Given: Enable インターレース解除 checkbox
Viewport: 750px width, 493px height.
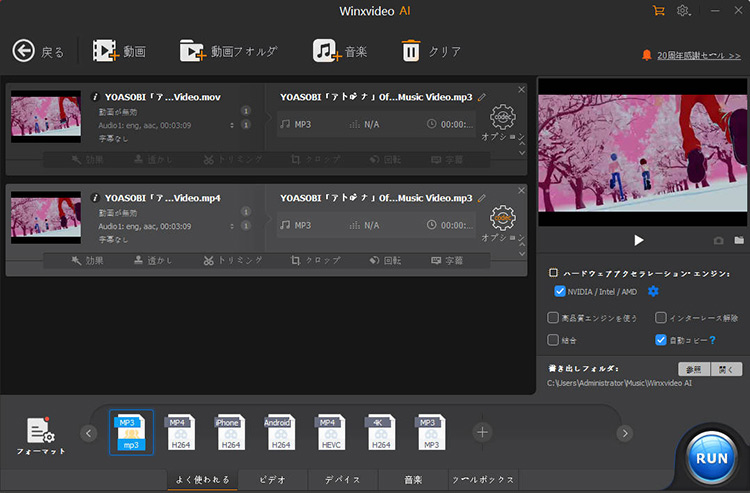Looking at the screenshot, I should point(661,318).
